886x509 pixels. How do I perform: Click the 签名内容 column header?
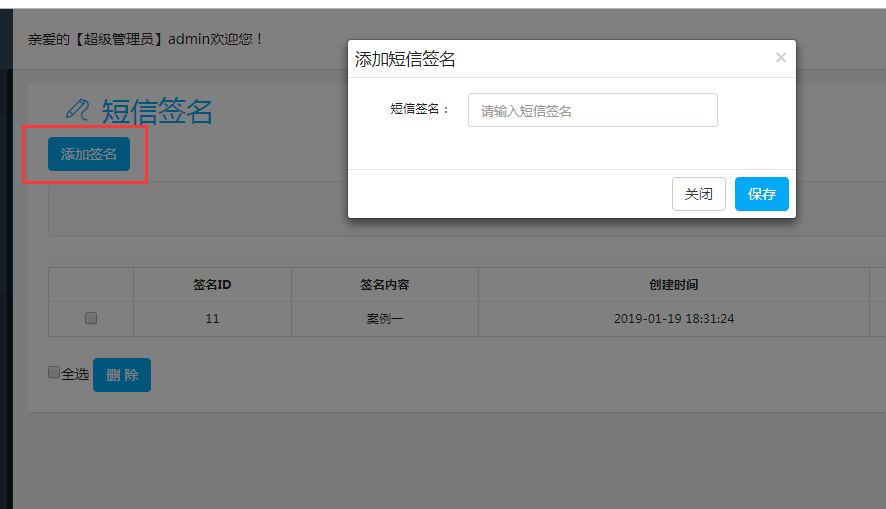click(385, 285)
